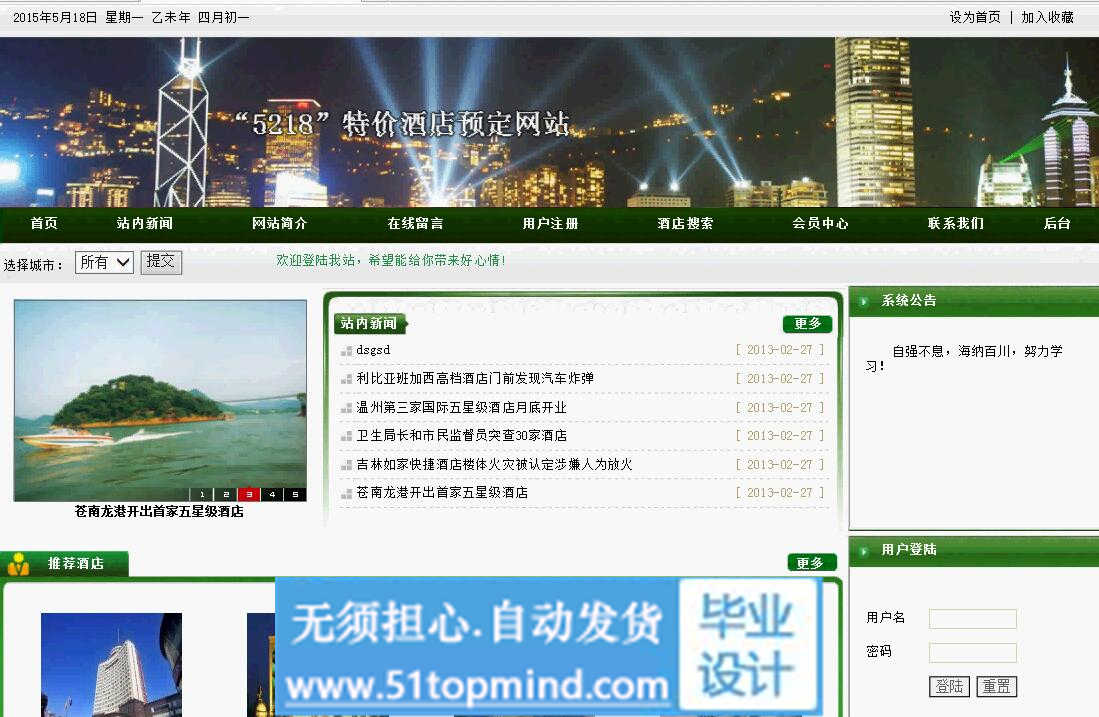Switch to slide 4 in slideshow
This screenshot has width=1099, height=717.
(272, 494)
